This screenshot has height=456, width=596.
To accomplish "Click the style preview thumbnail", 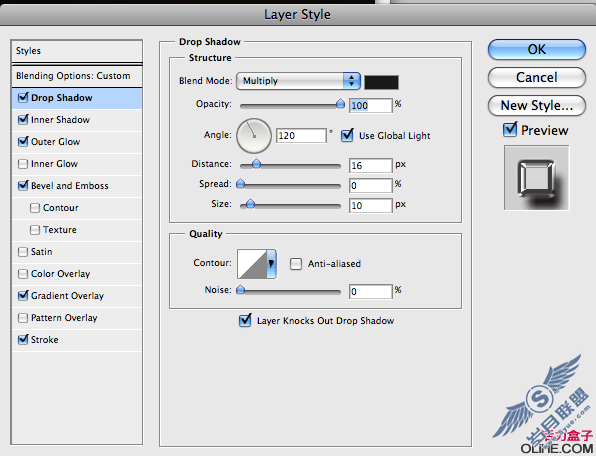I will [536, 177].
